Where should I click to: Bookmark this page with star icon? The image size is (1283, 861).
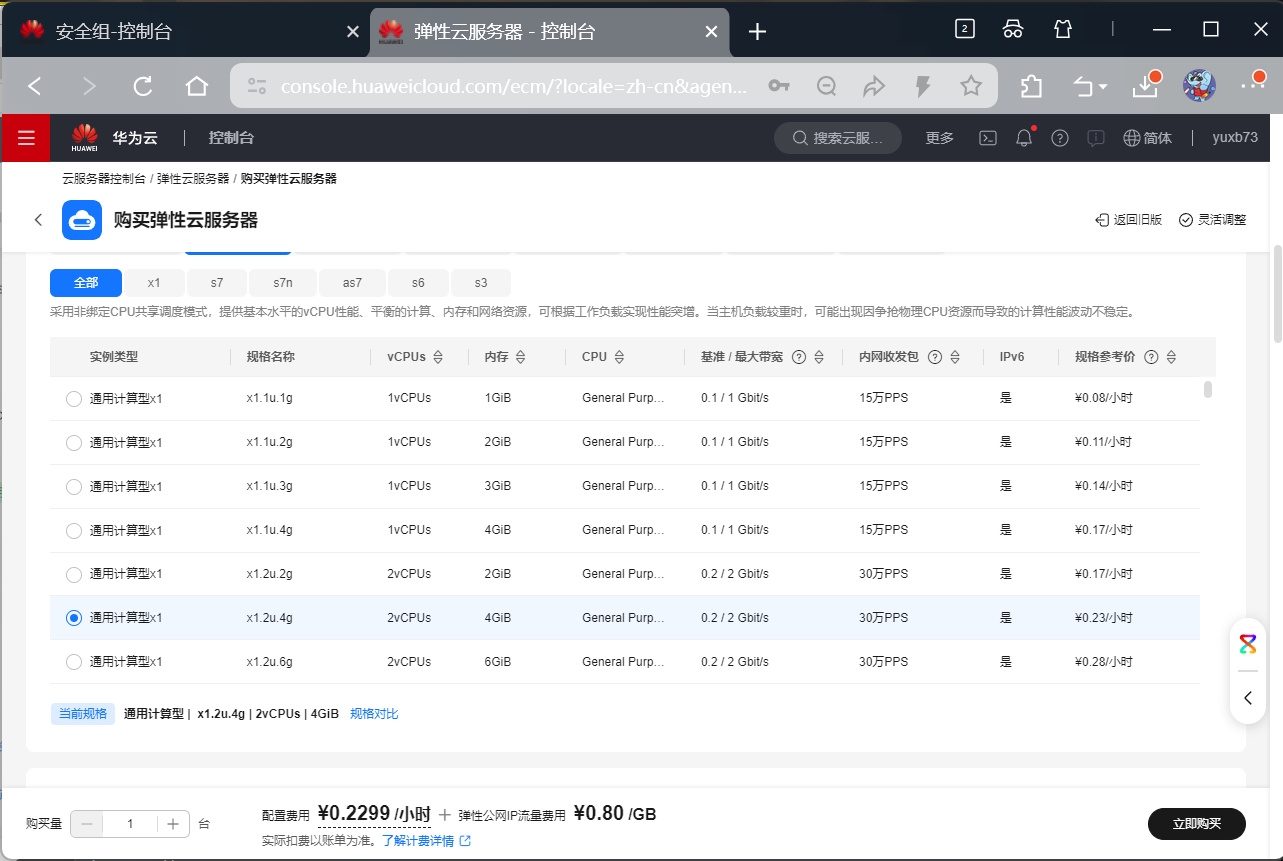coord(971,86)
